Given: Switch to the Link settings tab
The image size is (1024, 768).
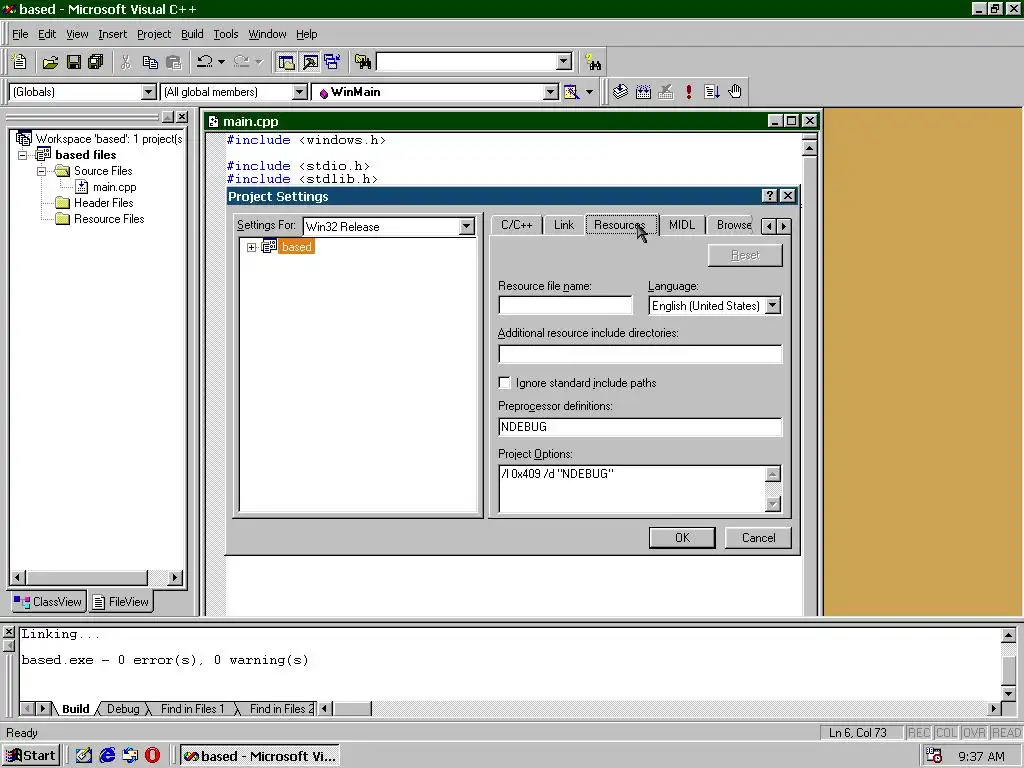Looking at the screenshot, I should pos(564,225).
